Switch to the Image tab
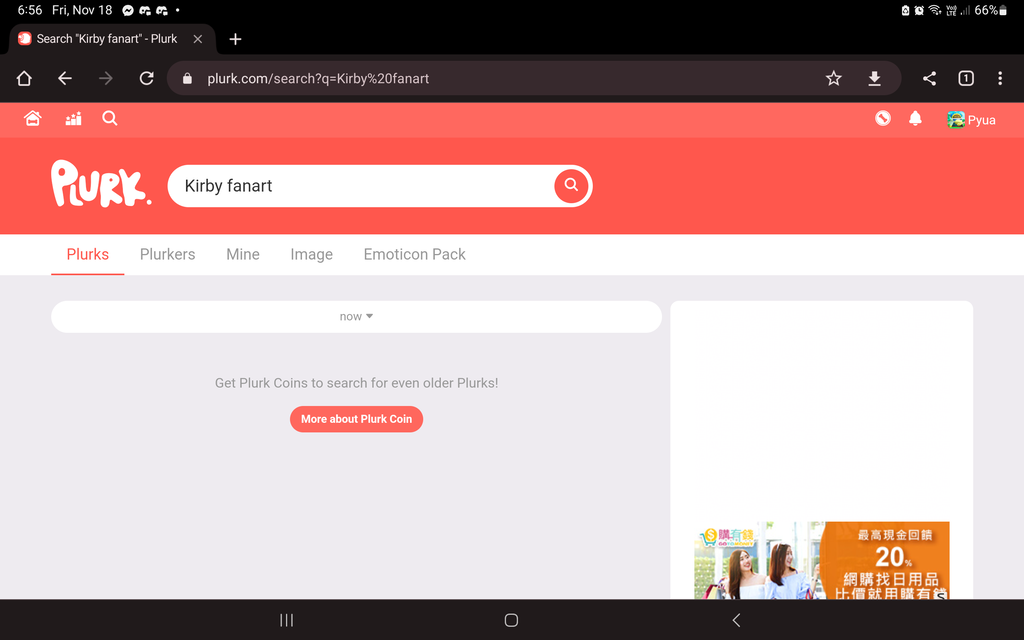 pos(312,254)
